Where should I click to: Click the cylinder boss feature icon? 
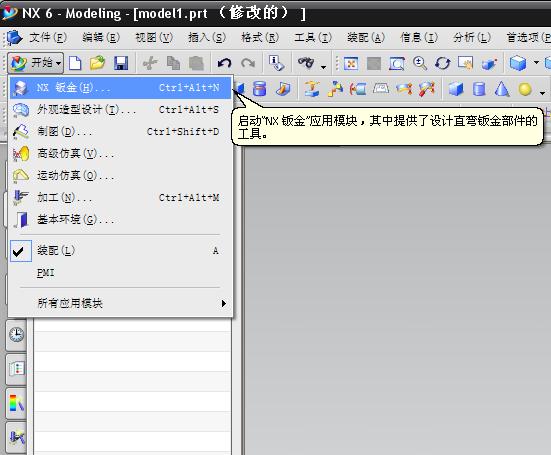pyautogui.click(x=259, y=89)
